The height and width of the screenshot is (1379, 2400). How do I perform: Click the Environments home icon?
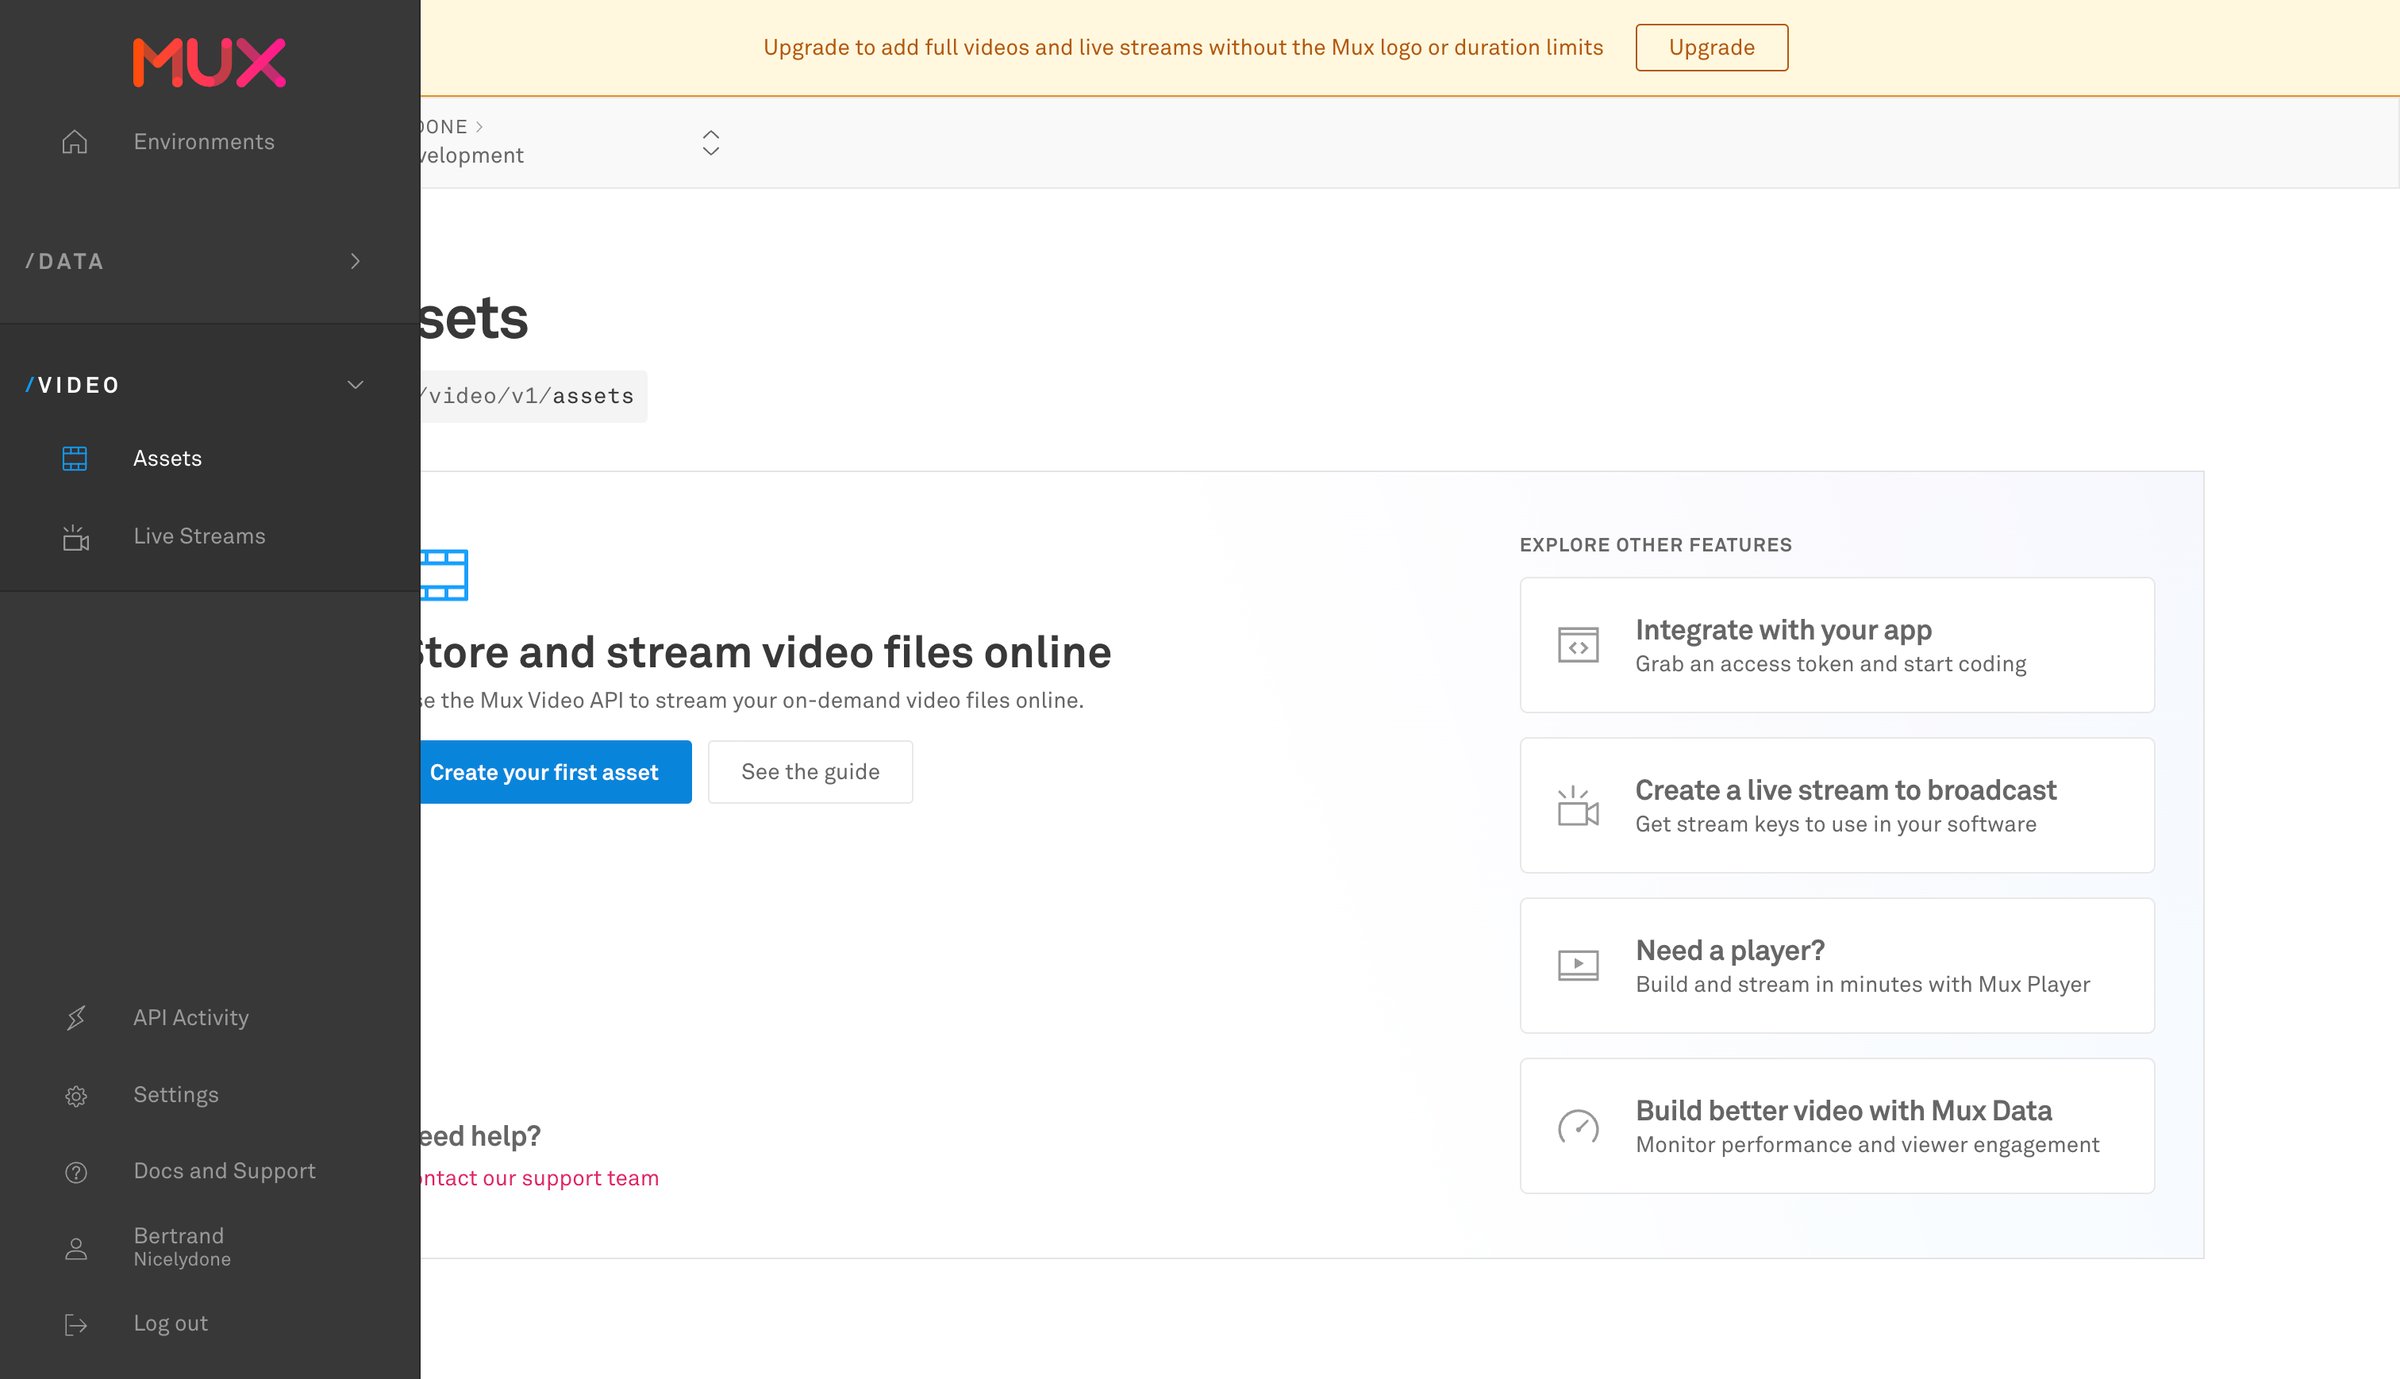[x=75, y=142]
